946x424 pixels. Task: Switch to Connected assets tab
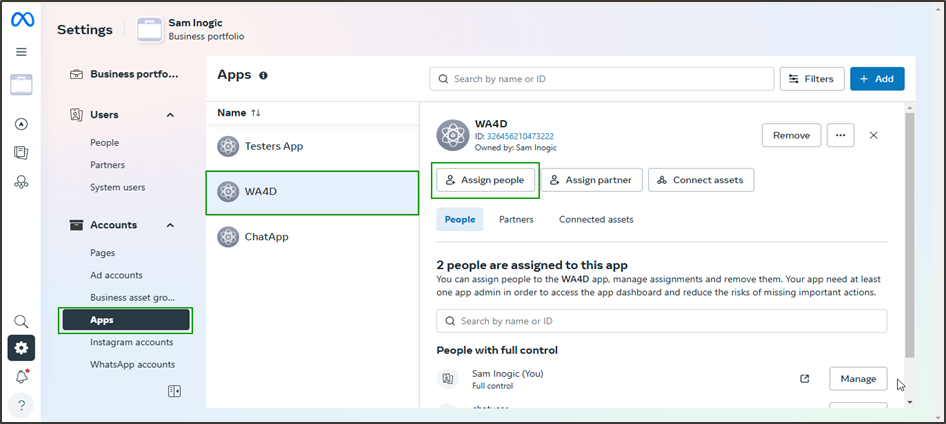click(x=596, y=219)
